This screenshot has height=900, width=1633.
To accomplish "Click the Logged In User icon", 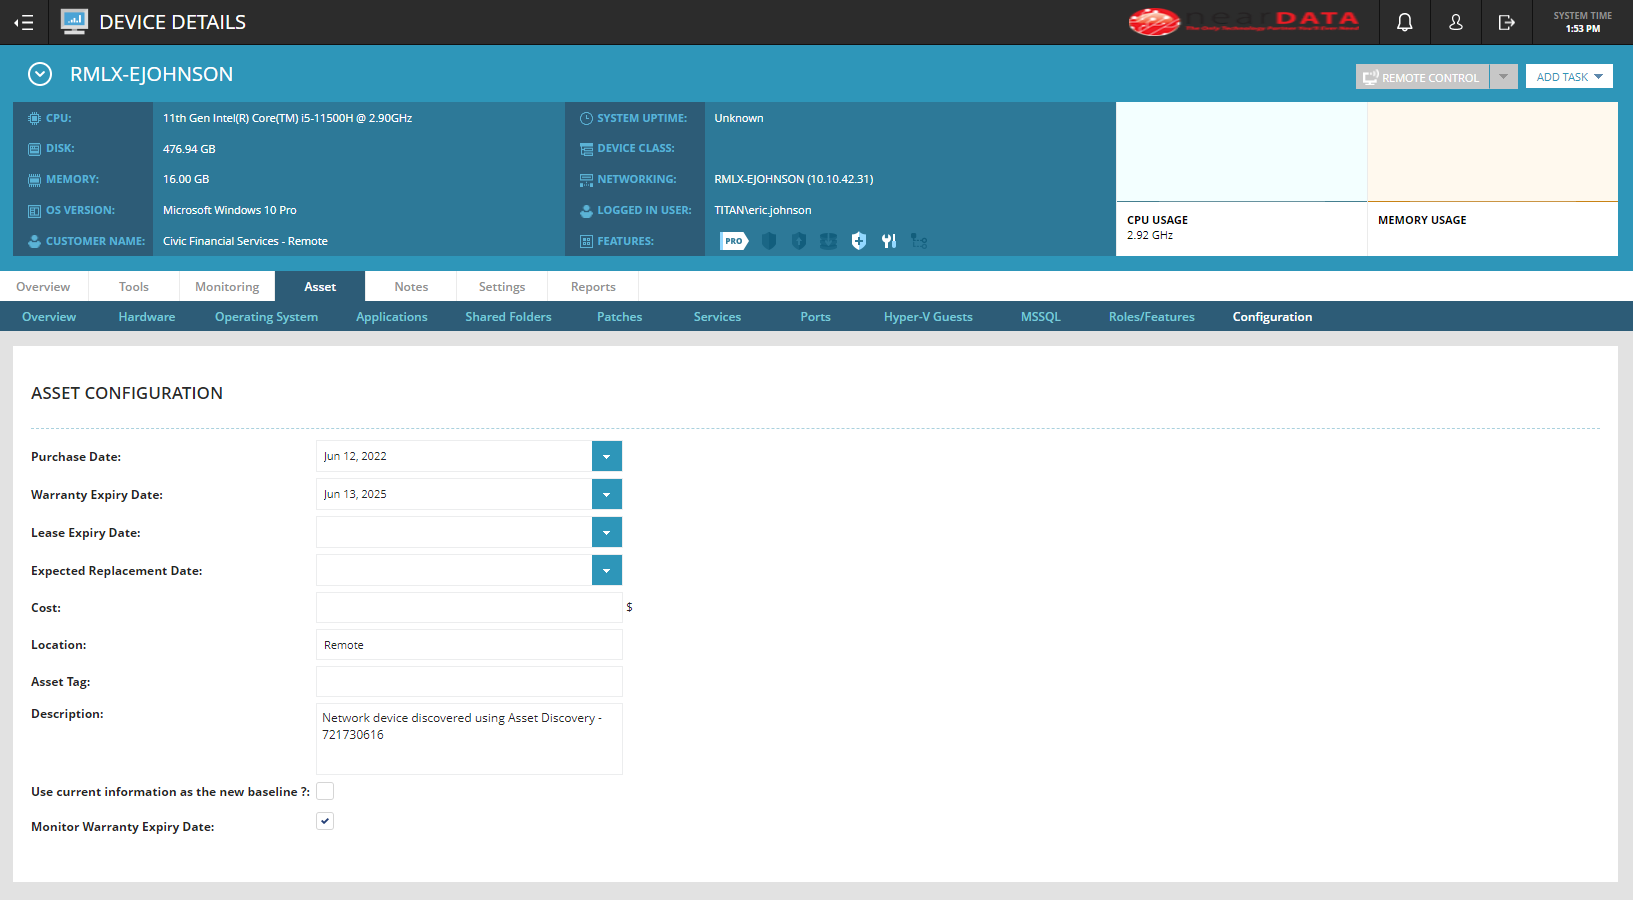I will [x=586, y=211].
